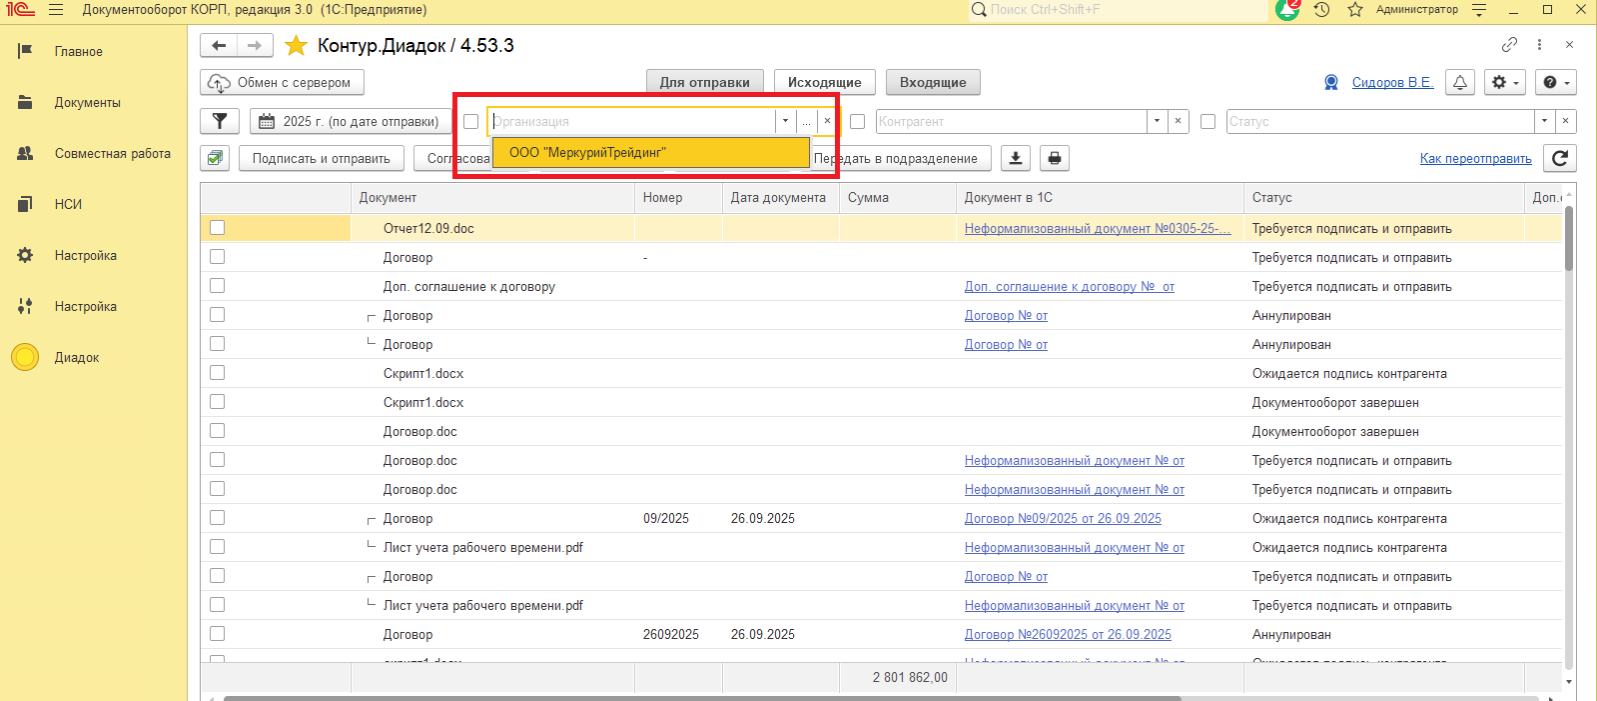Image resolution: width=1597 pixels, height=701 pixels.
Task: Open the gear settings dropdown
Action: tap(1504, 82)
